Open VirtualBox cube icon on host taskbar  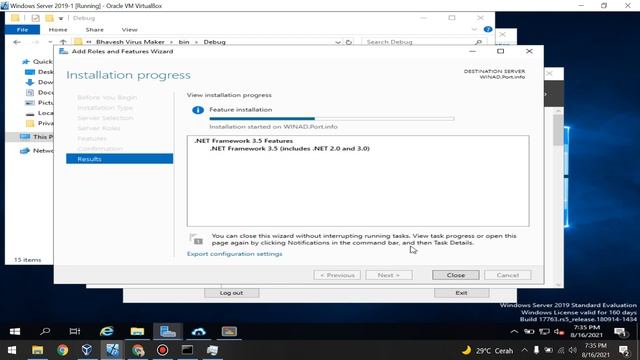(87, 350)
